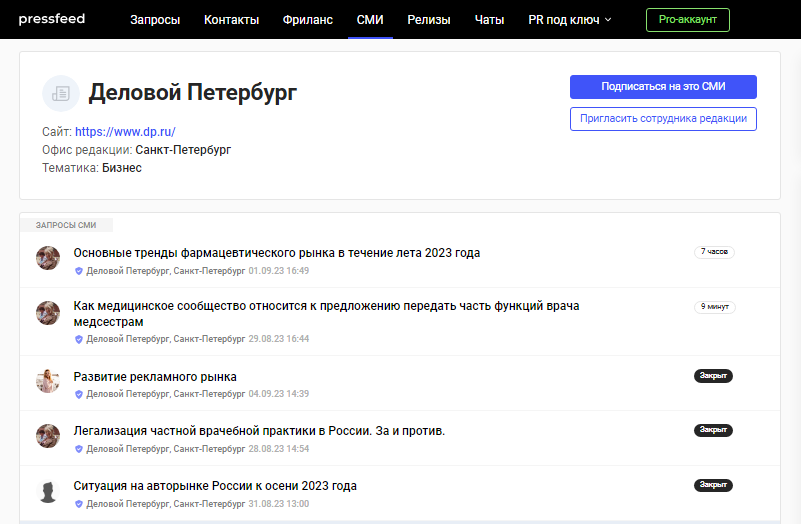The image size is (801, 524).
Task: Go to the Фриланс section
Action: coord(308,20)
